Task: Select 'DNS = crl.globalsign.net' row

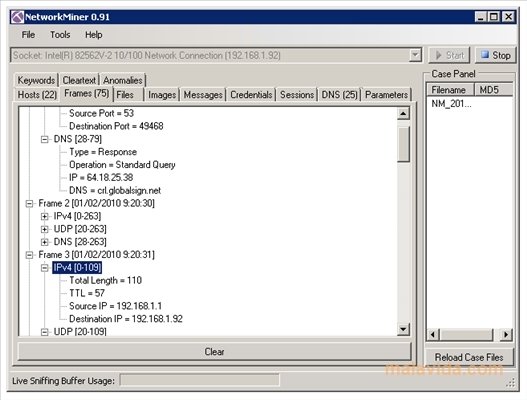Action: 115,191
